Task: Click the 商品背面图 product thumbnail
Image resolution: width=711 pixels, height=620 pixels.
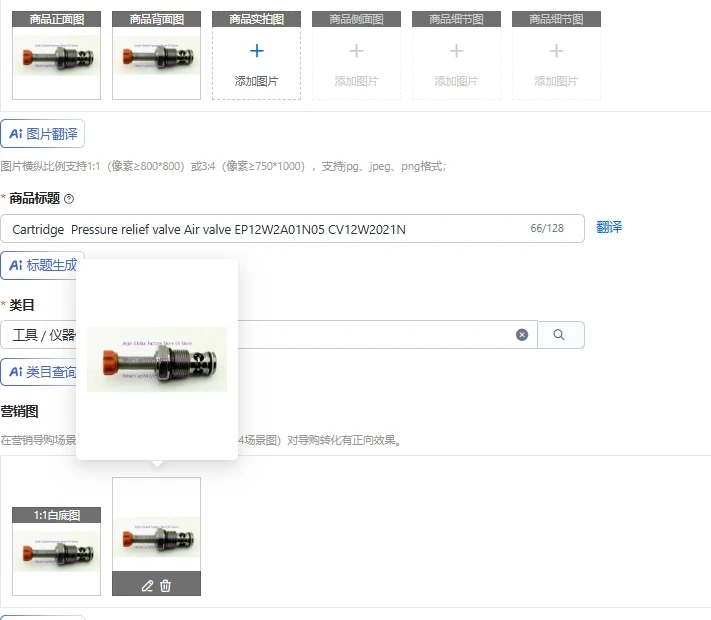Action: (x=156, y=55)
